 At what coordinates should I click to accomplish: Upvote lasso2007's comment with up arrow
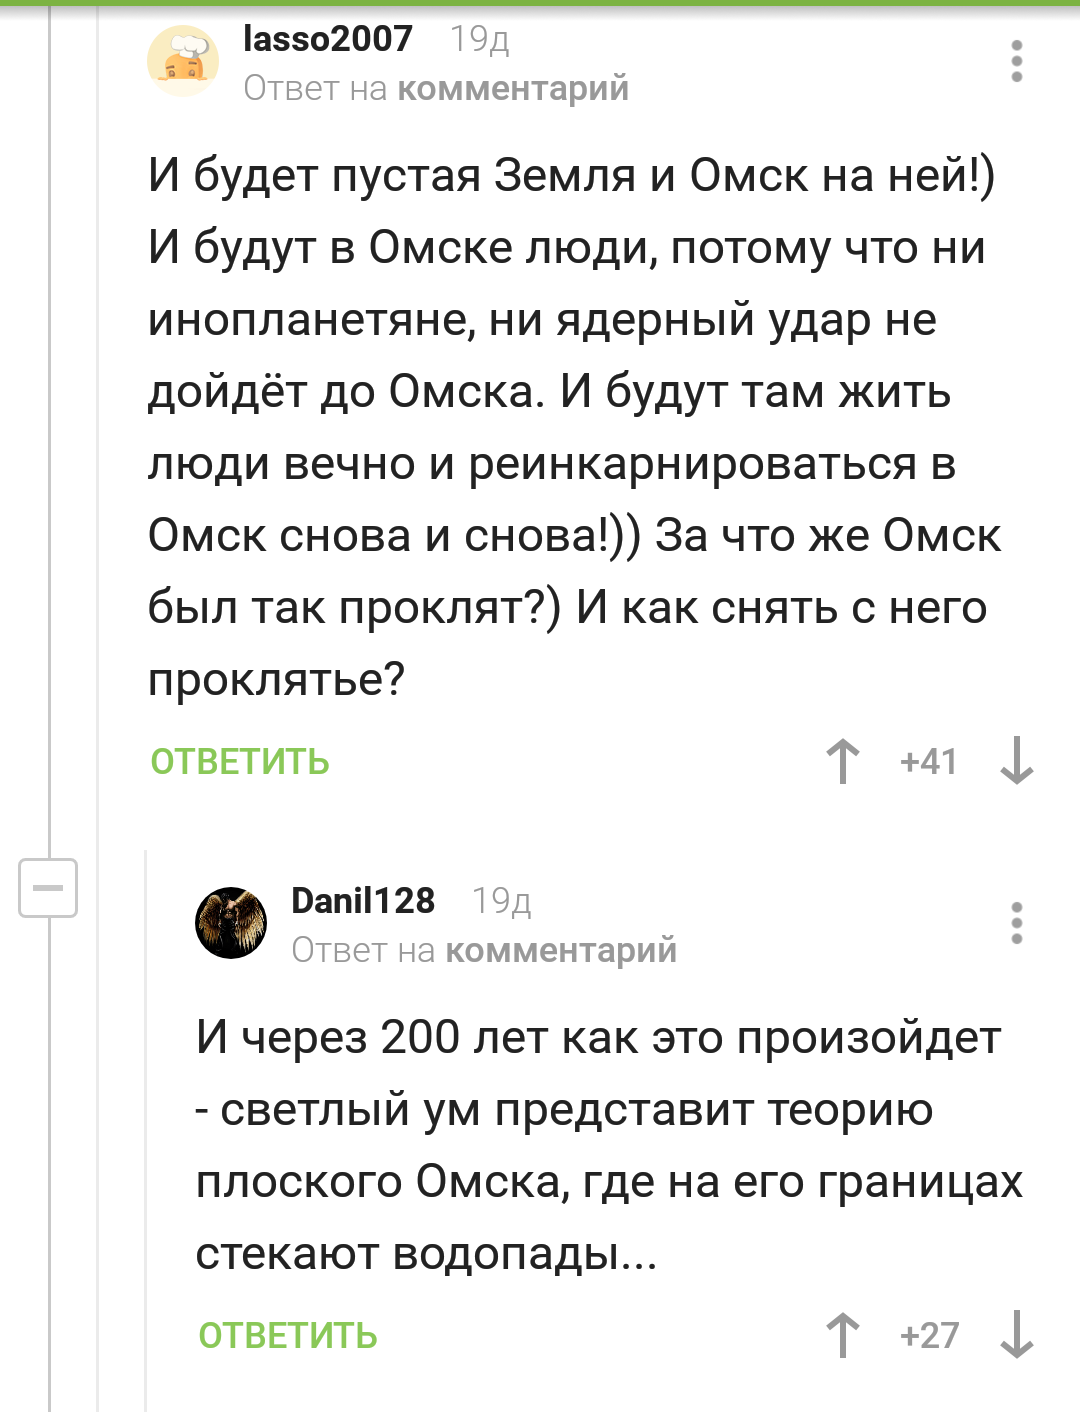point(843,762)
